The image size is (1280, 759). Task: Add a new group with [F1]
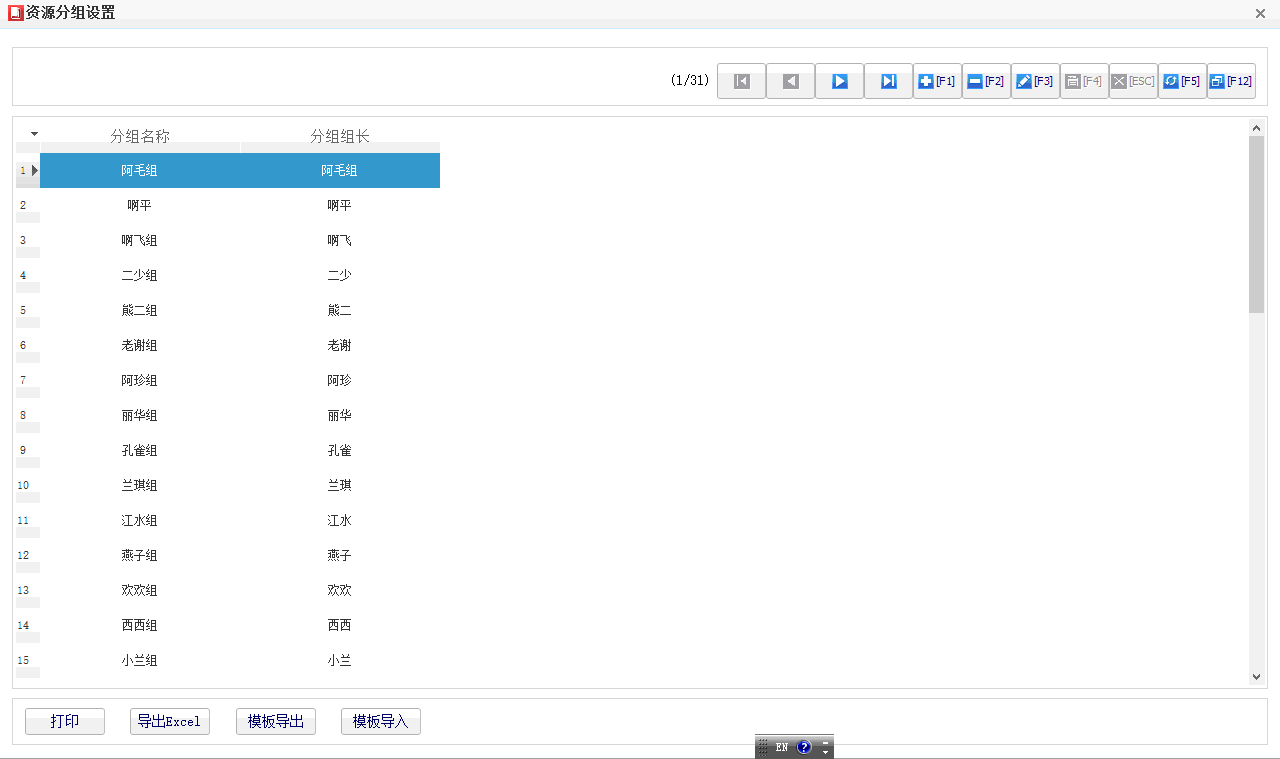click(x=937, y=81)
